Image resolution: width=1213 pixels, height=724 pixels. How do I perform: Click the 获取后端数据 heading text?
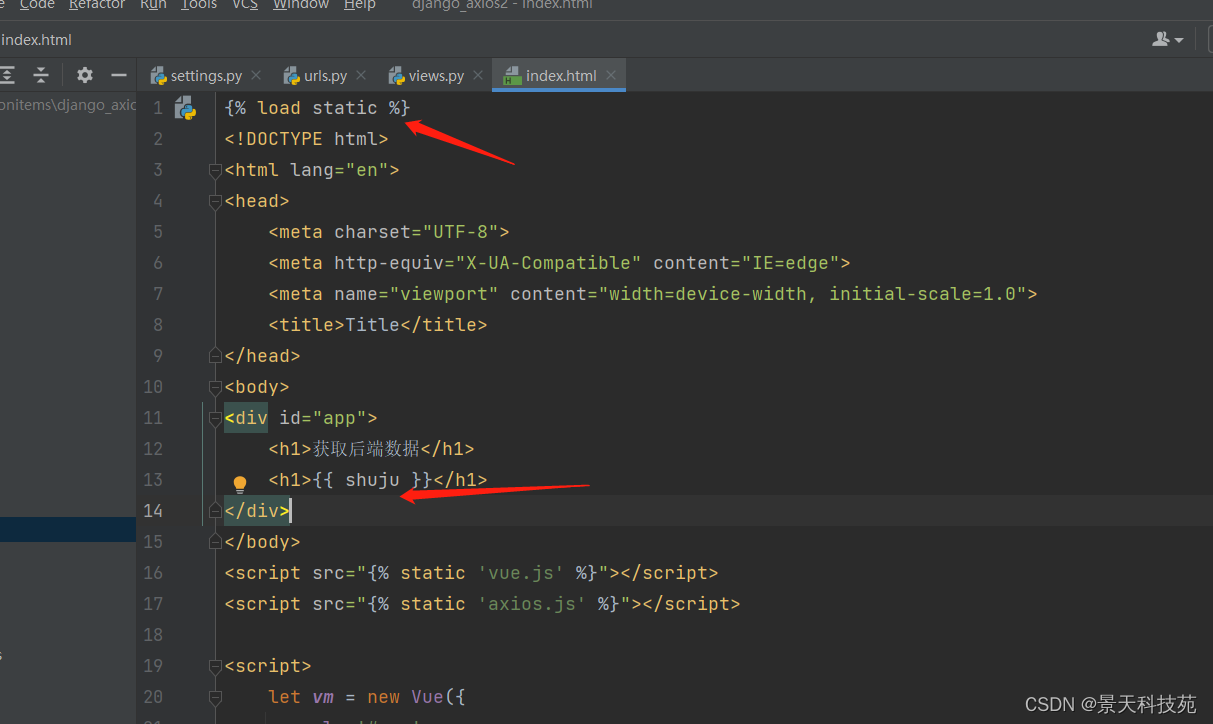367,449
